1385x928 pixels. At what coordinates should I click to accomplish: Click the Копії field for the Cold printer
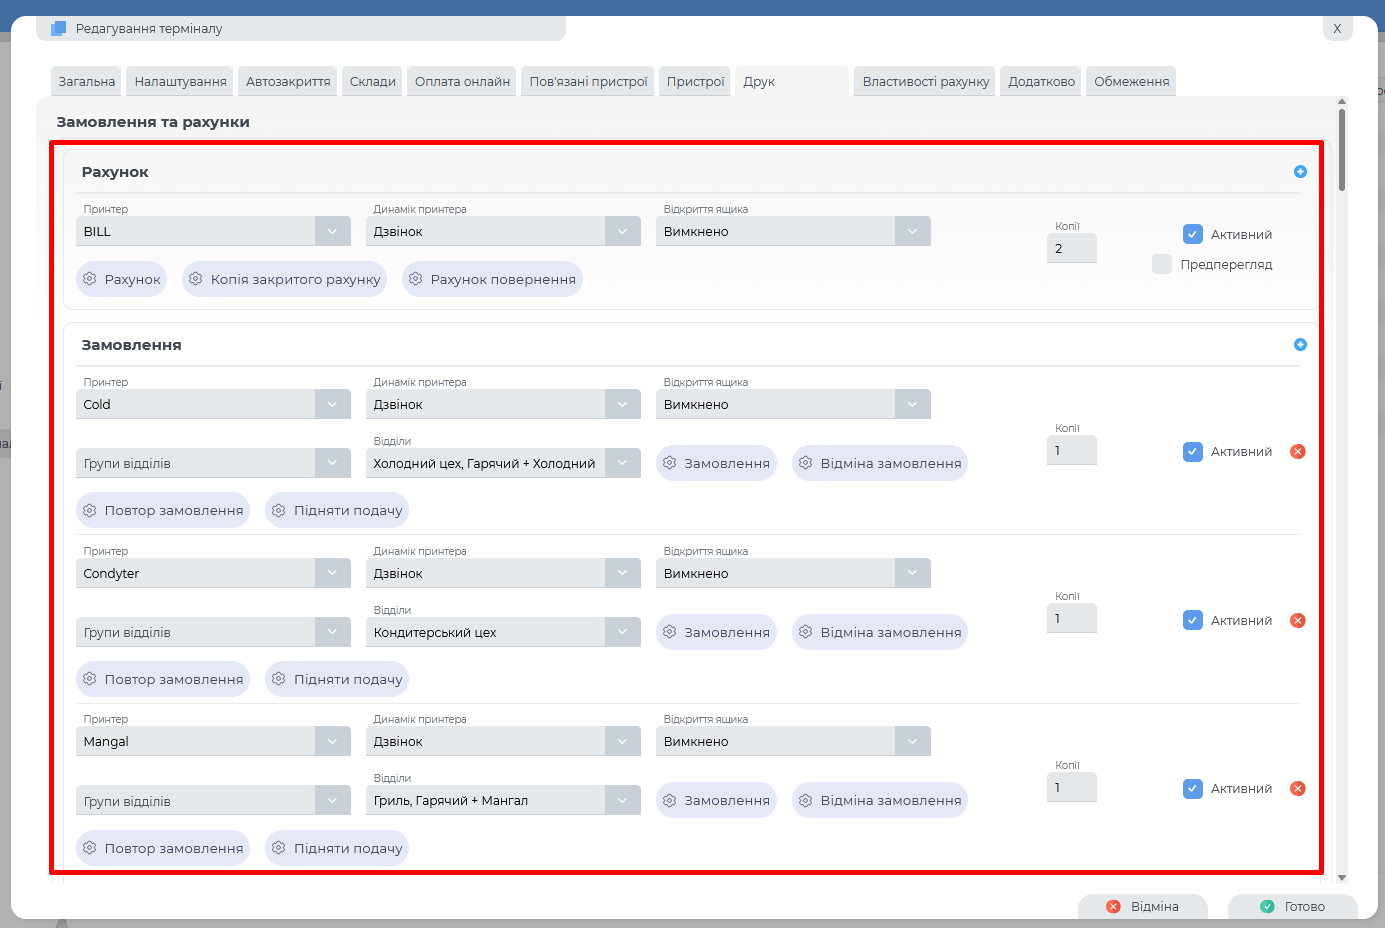click(x=1071, y=451)
